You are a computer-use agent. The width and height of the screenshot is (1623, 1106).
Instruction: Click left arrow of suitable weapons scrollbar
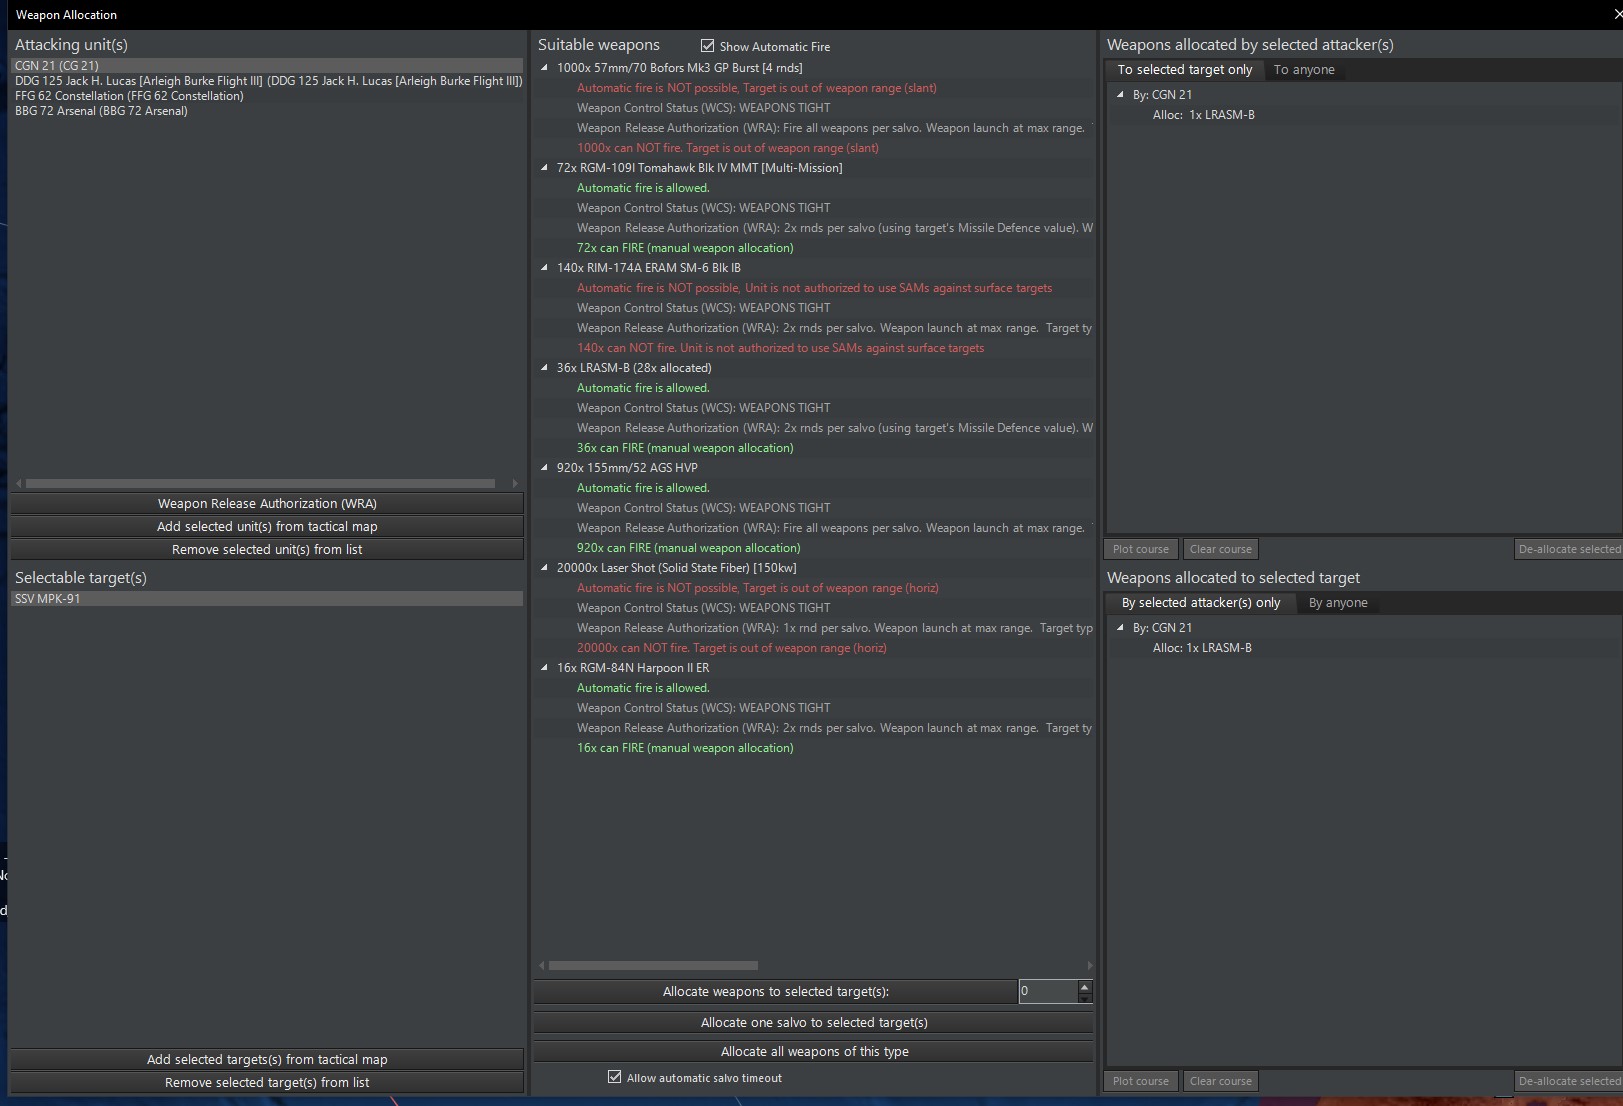[x=542, y=966]
